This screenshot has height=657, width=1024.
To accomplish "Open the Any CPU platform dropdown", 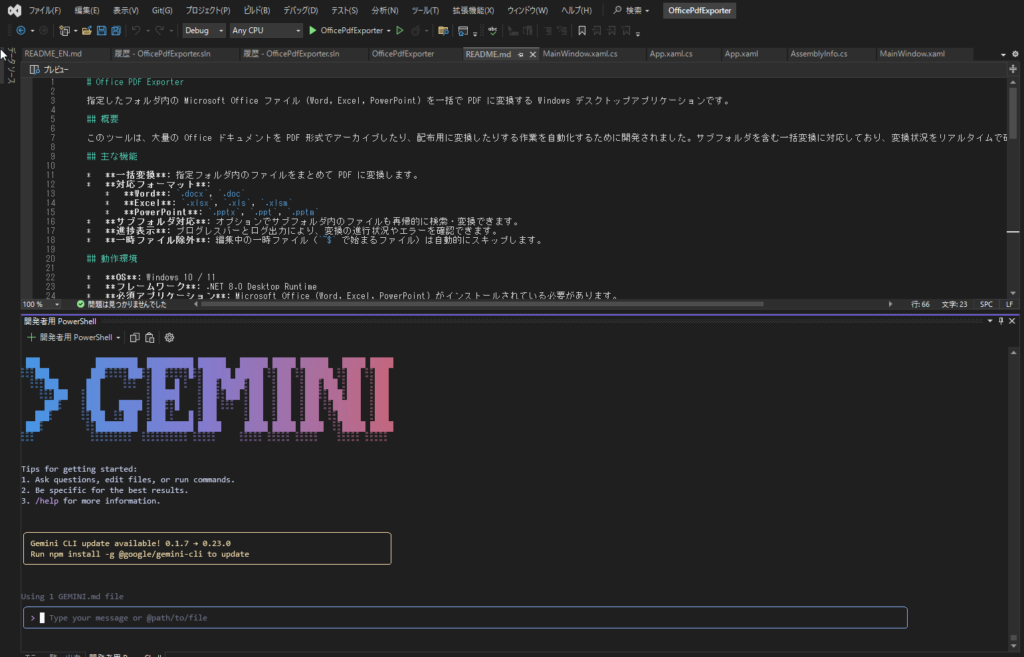I will pos(265,31).
